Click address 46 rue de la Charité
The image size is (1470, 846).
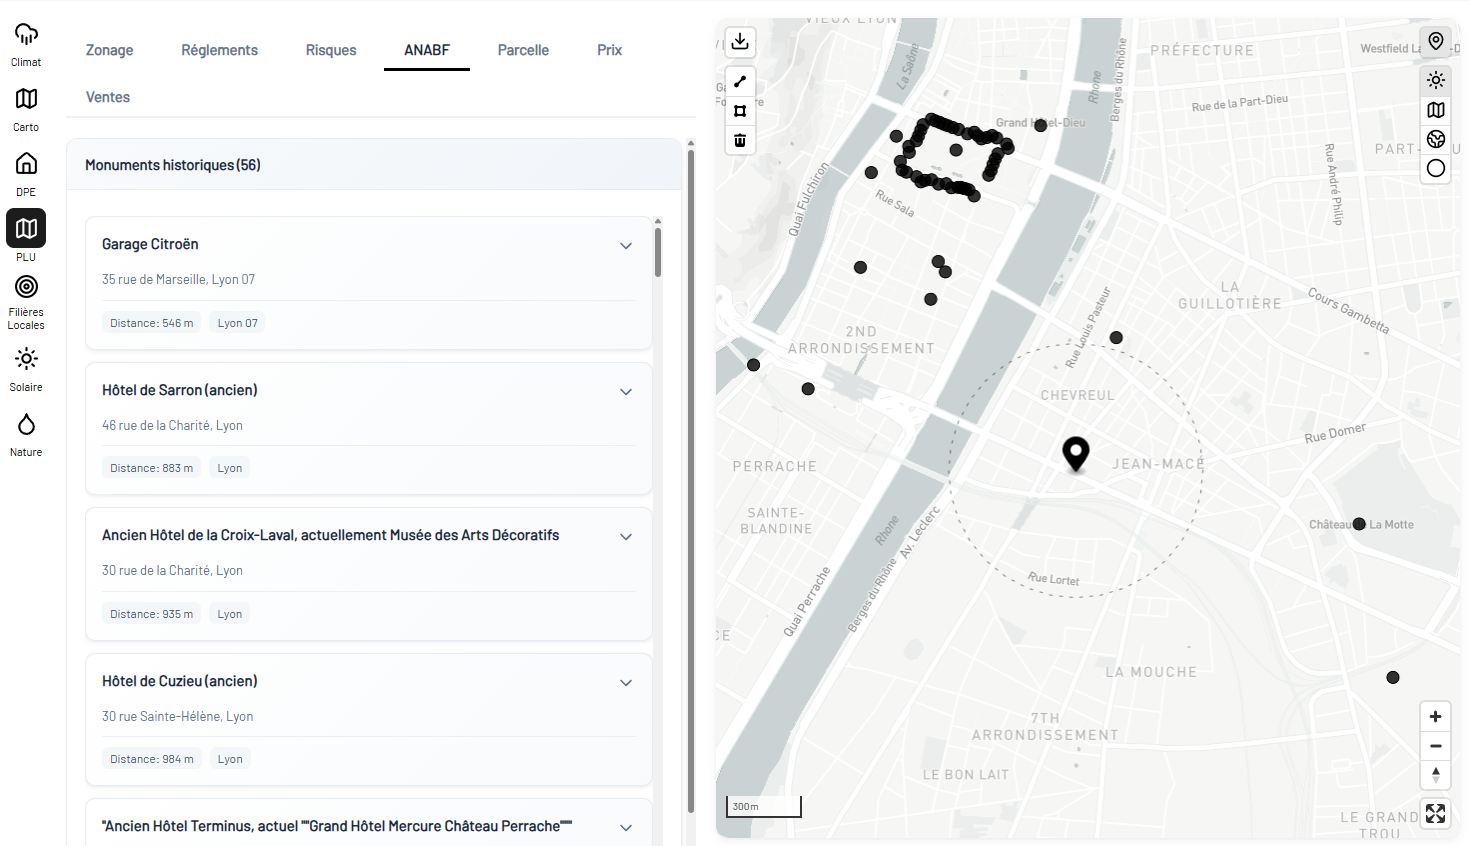pyautogui.click(x=172, y=425)
